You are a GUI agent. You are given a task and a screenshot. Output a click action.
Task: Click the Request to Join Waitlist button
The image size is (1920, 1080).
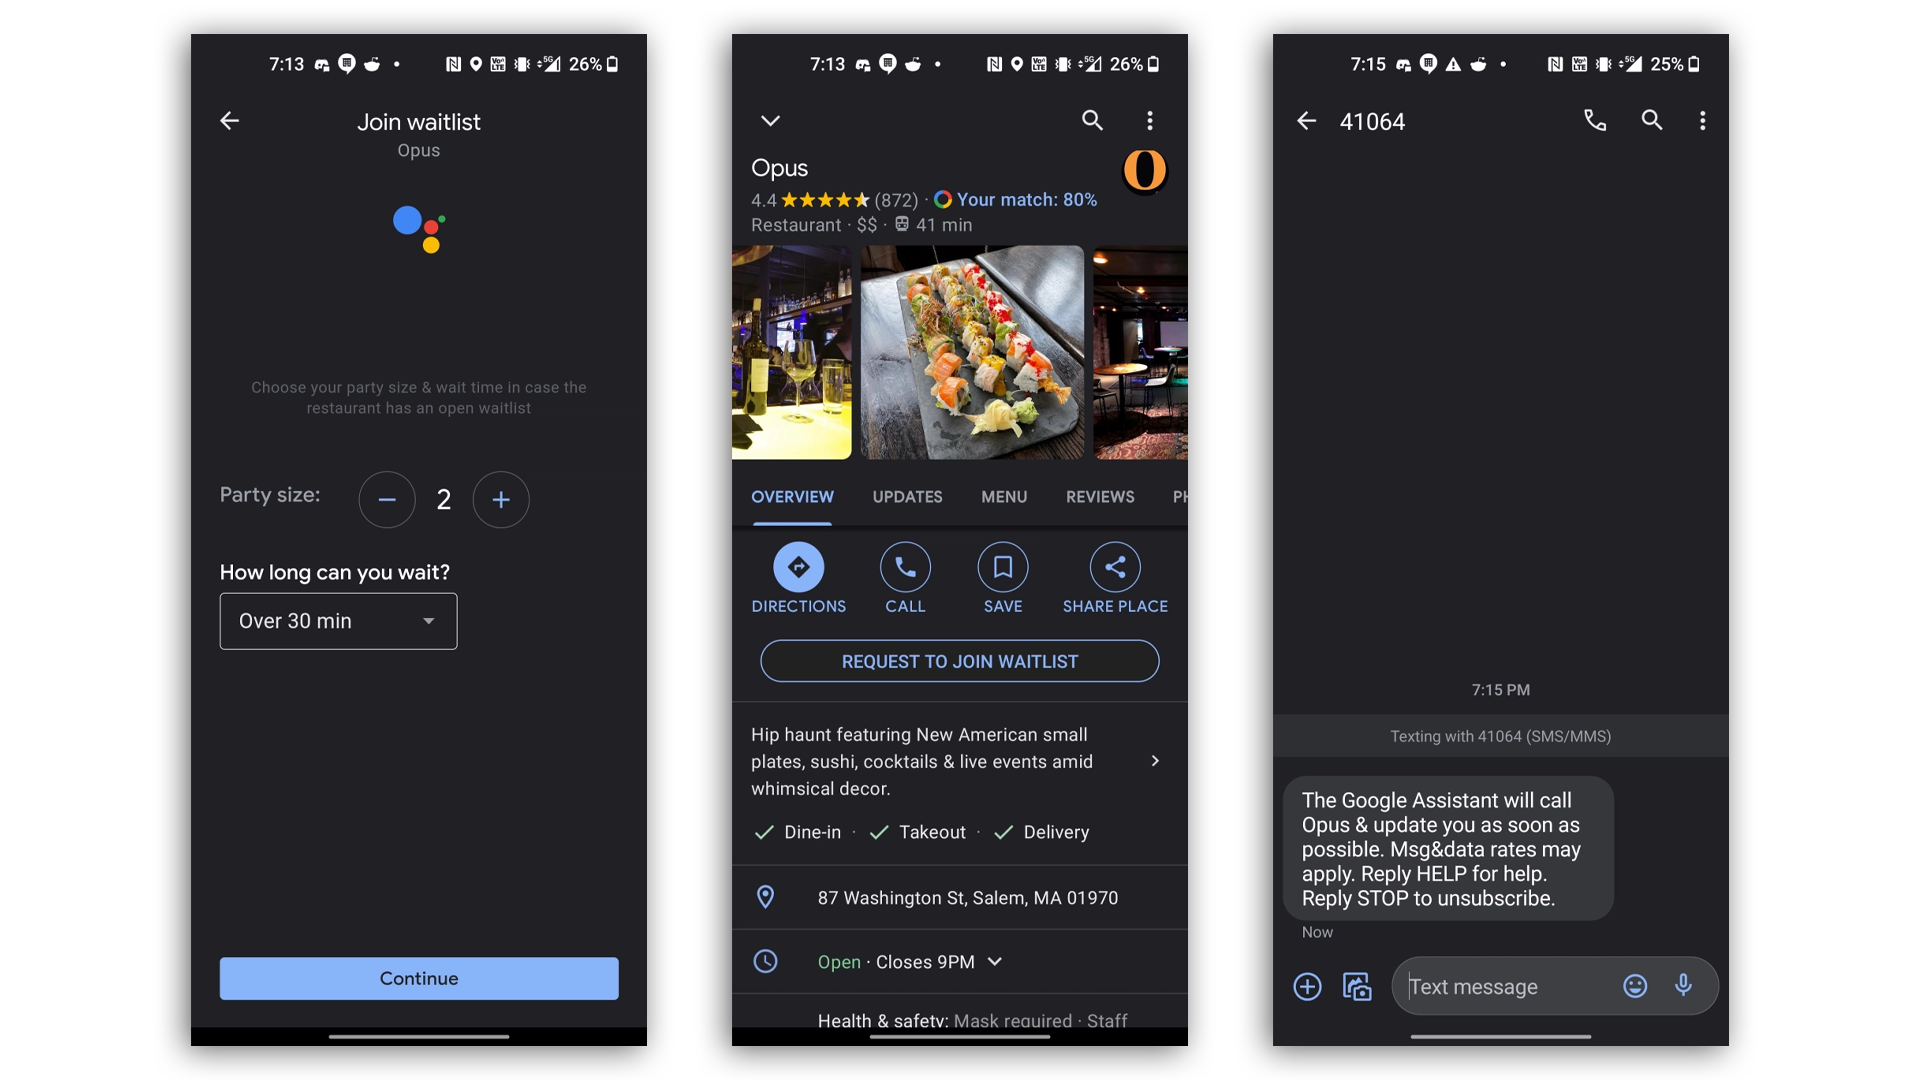959,661
